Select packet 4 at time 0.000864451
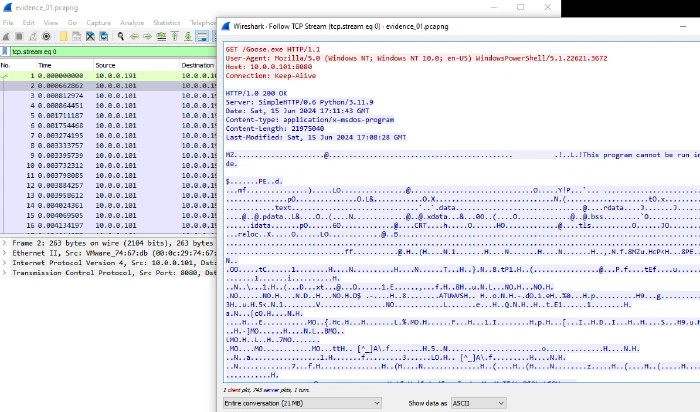 point(108,105)
